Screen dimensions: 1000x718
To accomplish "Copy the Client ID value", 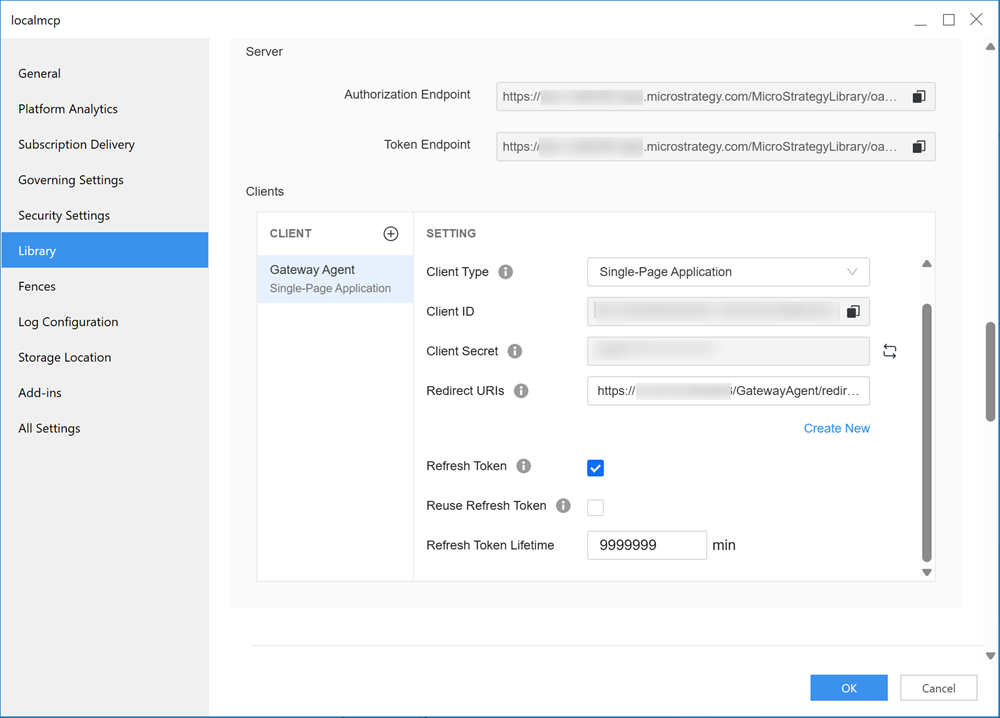I will click(853, 312).
